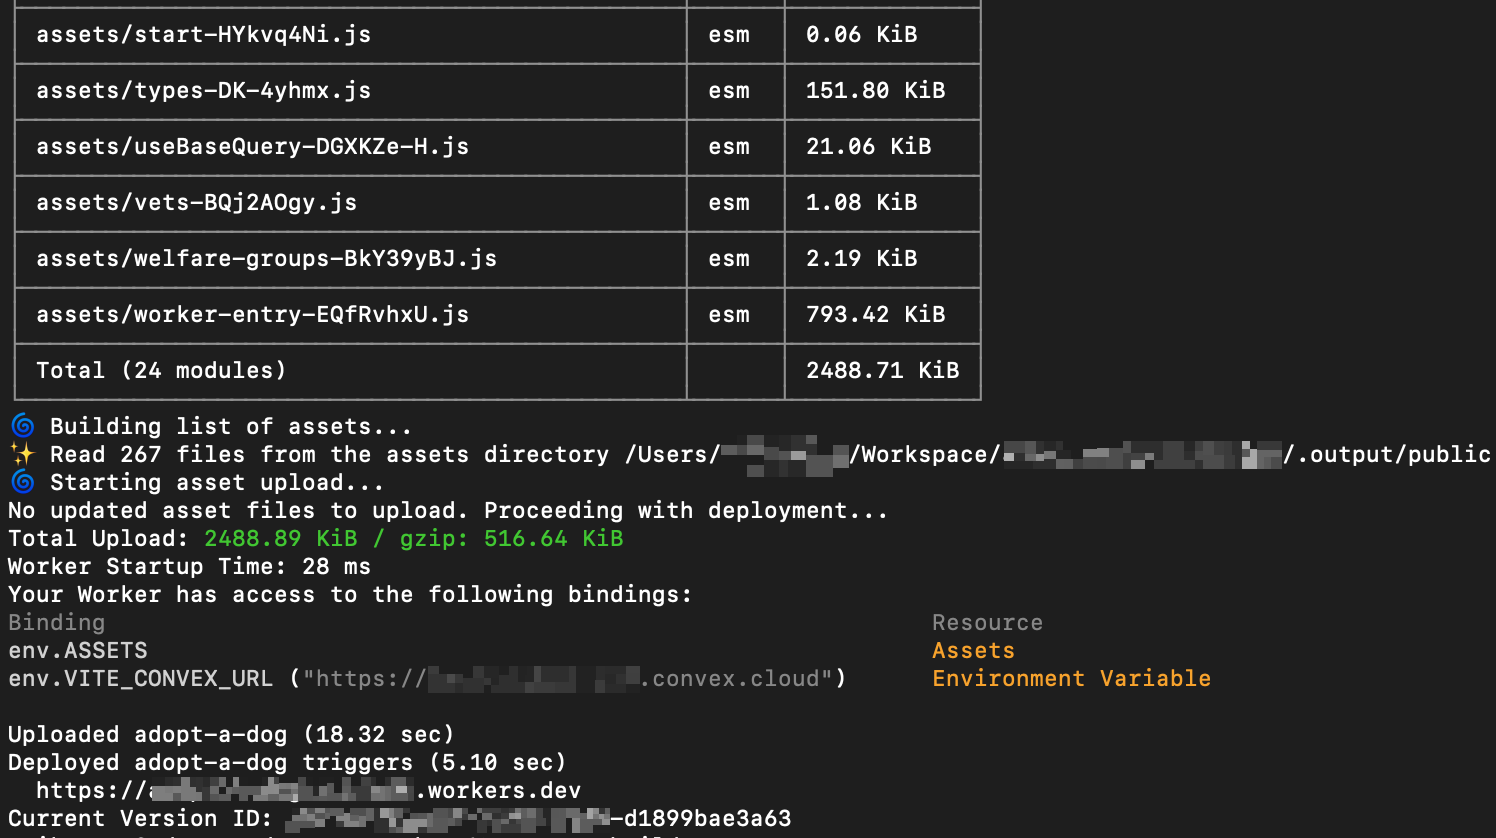This screenshot has height=838, width=1496.
Task: Click the env.ASSETS binding name
Action: pos(78,651)
